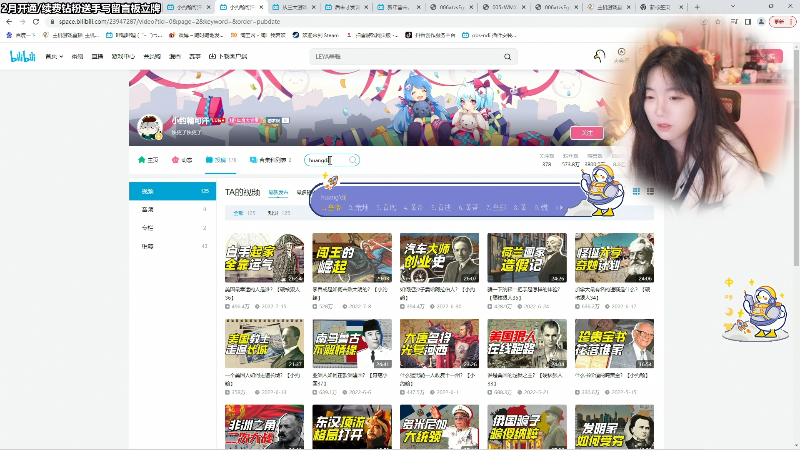The width and height of the screenshot is (800, 450).
Task: Click the header user avatar icon
Action: click(599, 56)
